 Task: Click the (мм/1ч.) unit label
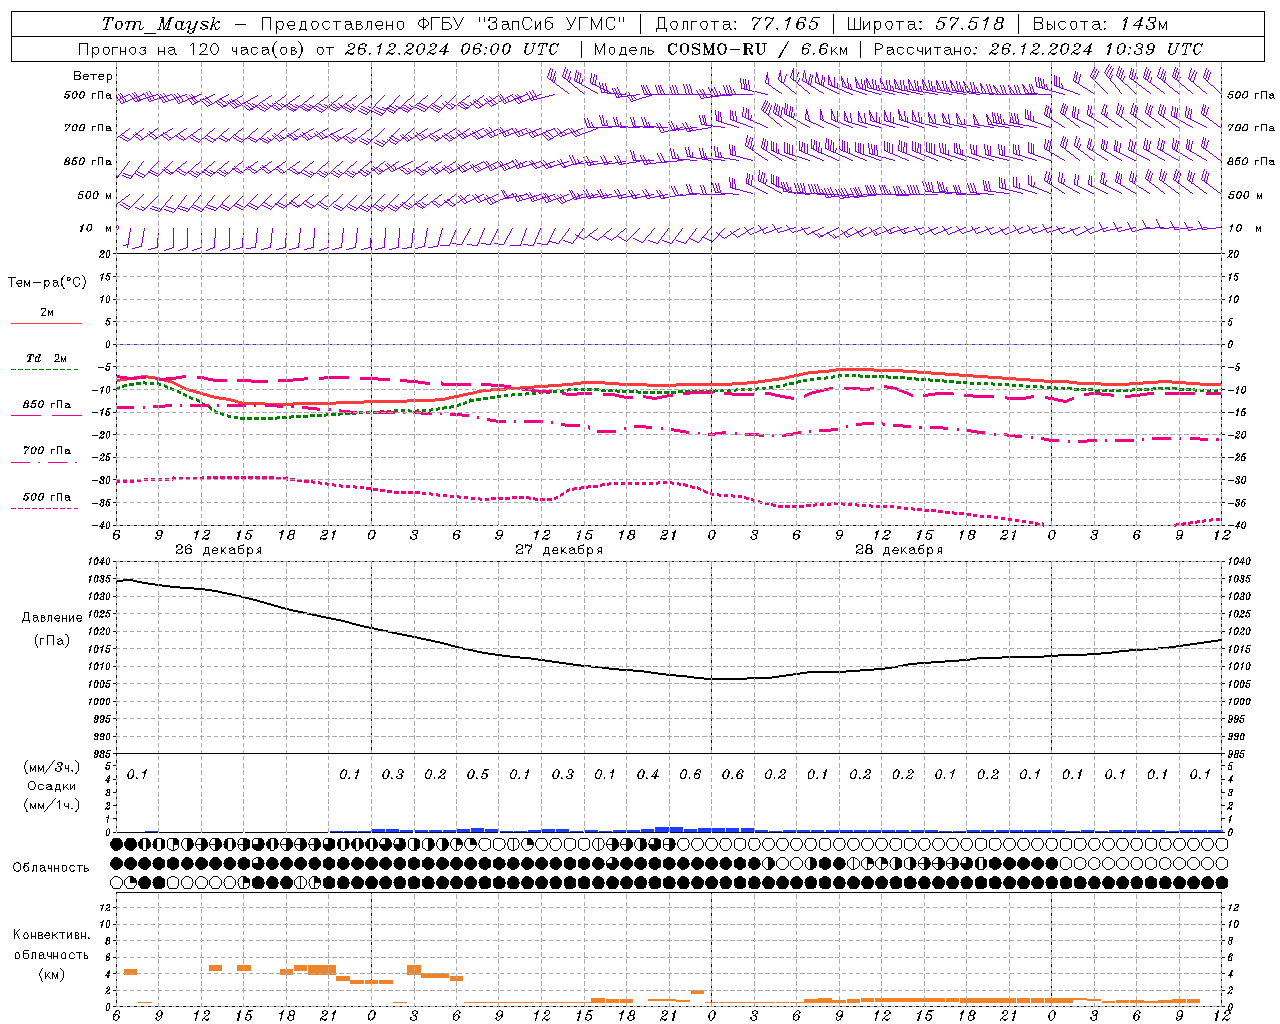[52, 805]
